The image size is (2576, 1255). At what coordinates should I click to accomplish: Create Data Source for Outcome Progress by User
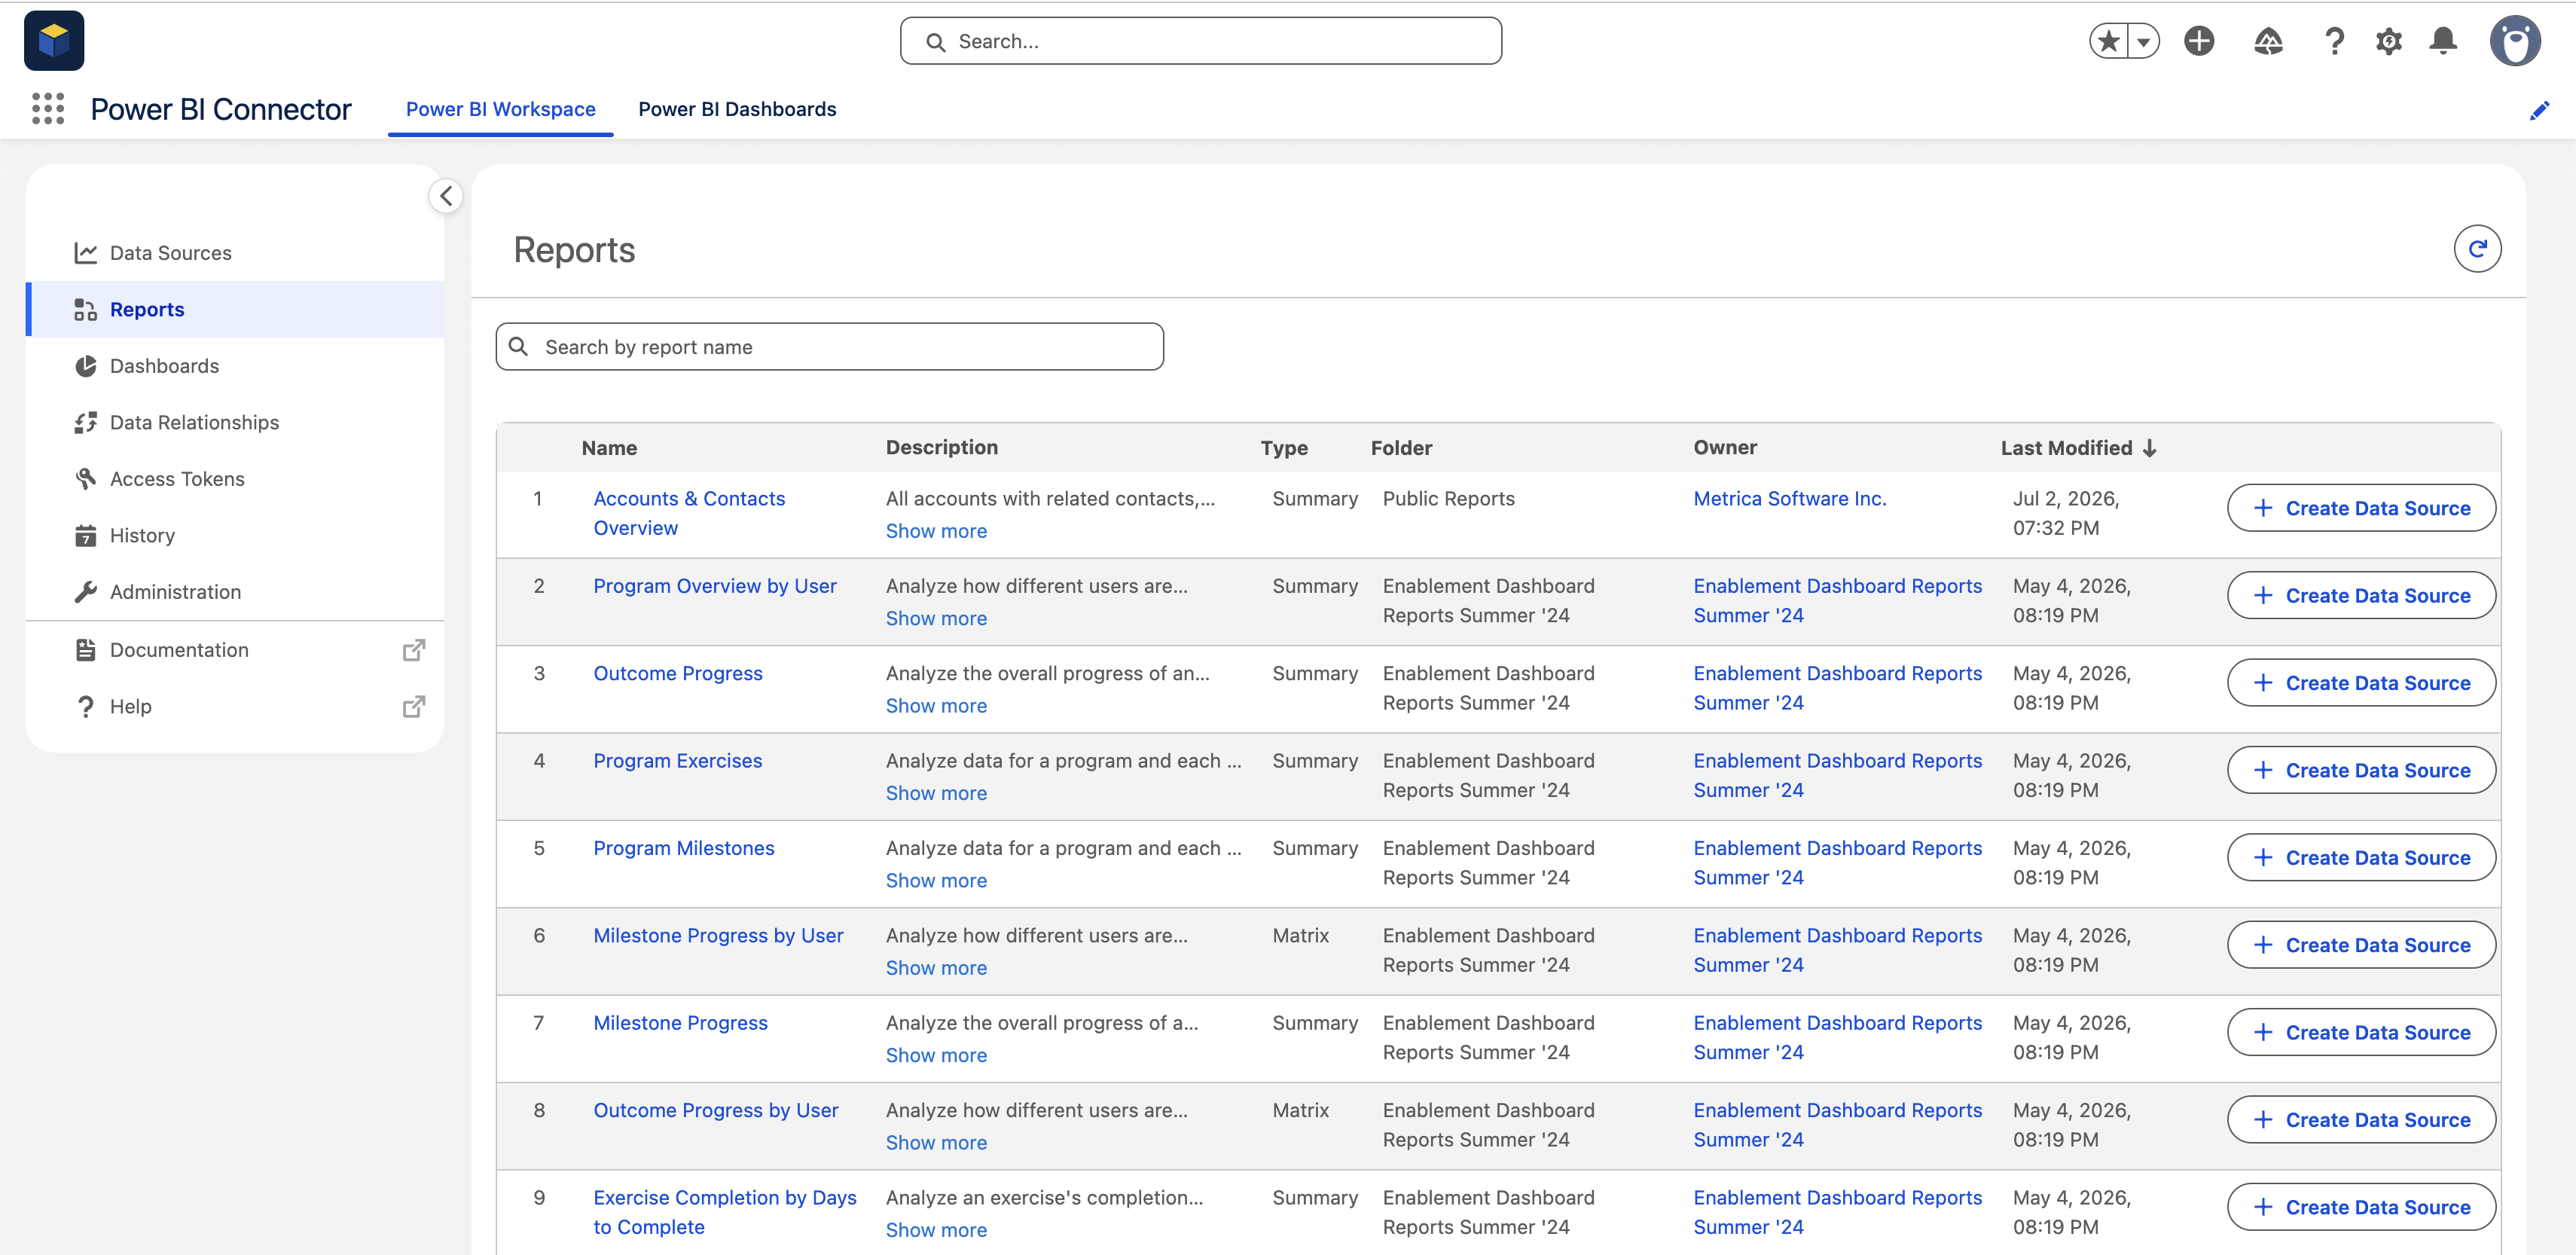2361,1120
